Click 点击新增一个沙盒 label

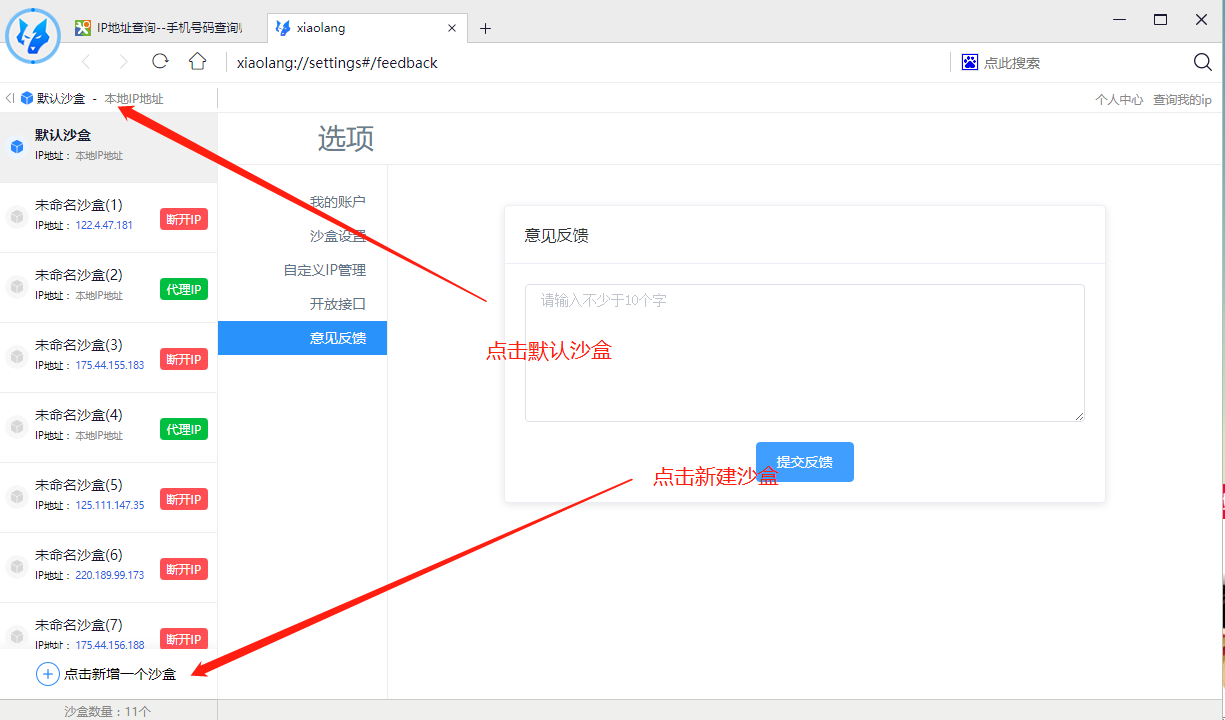121,674
